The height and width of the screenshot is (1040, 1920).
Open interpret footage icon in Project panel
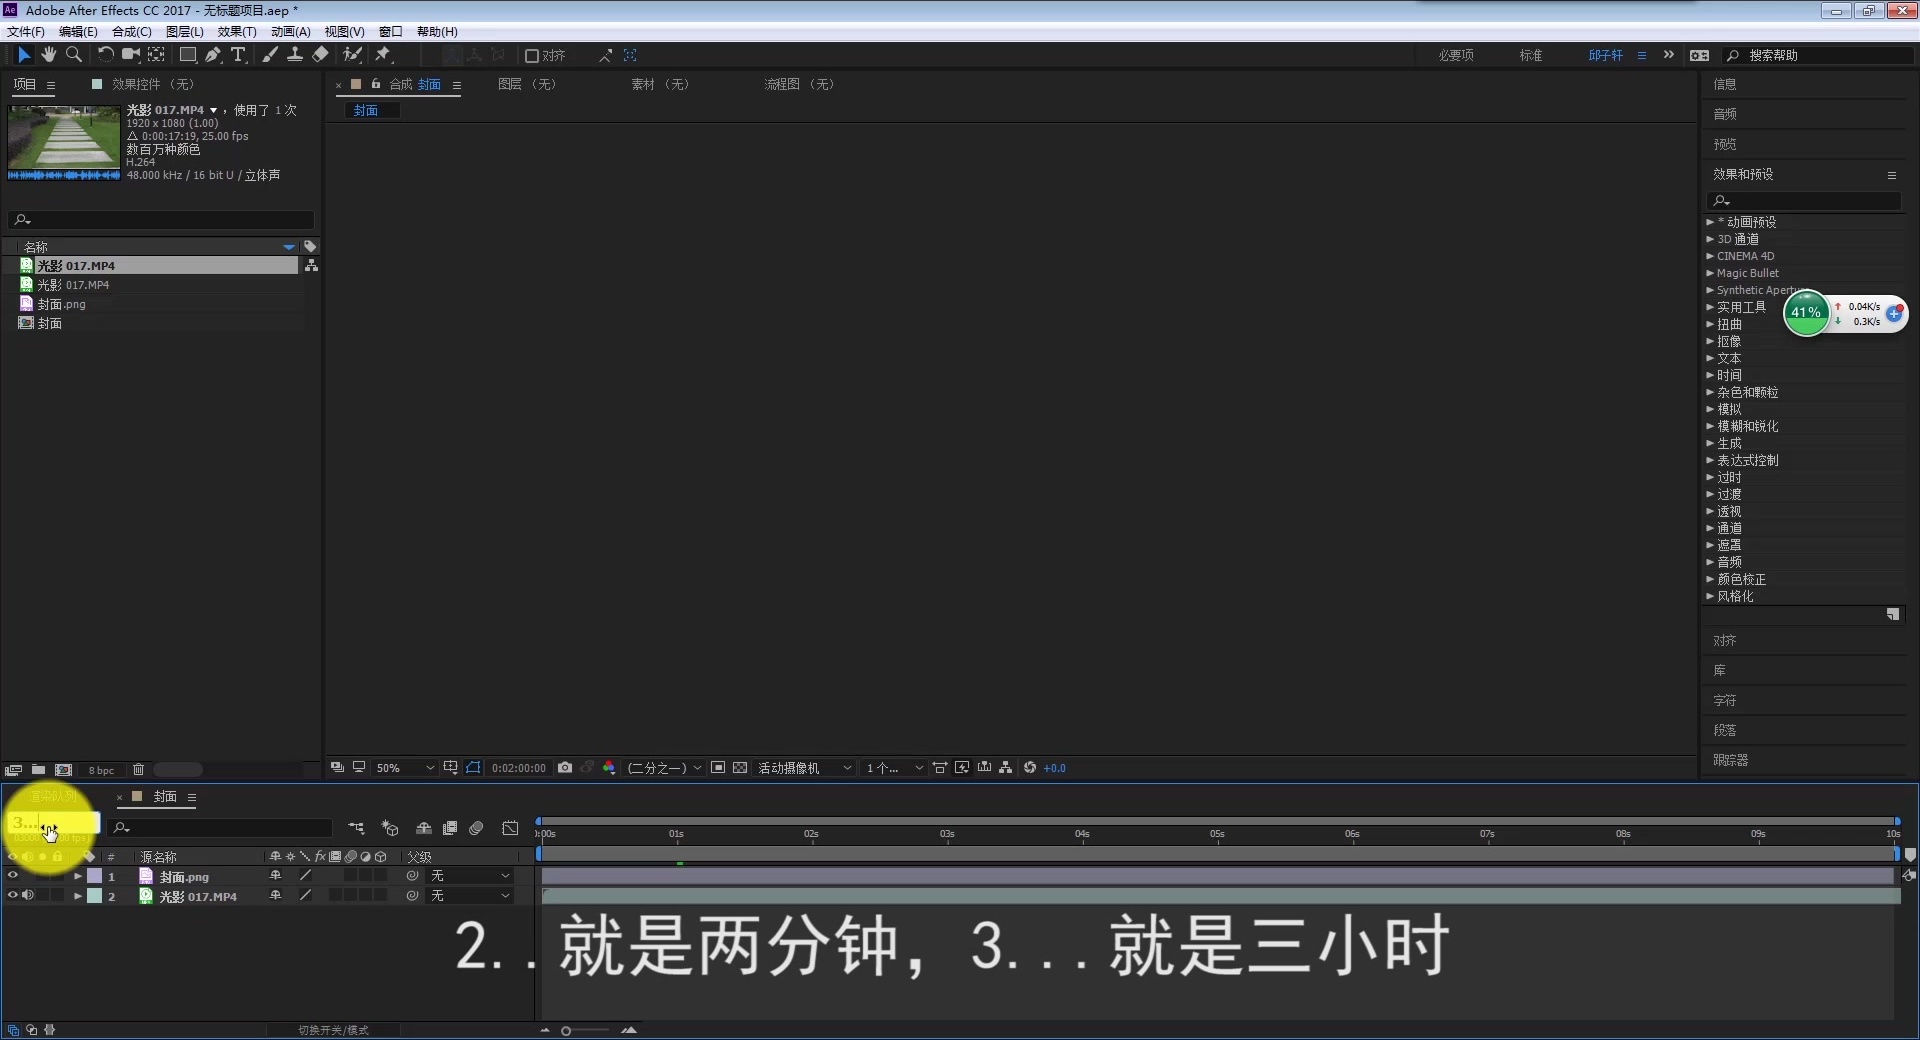(13, 770)
